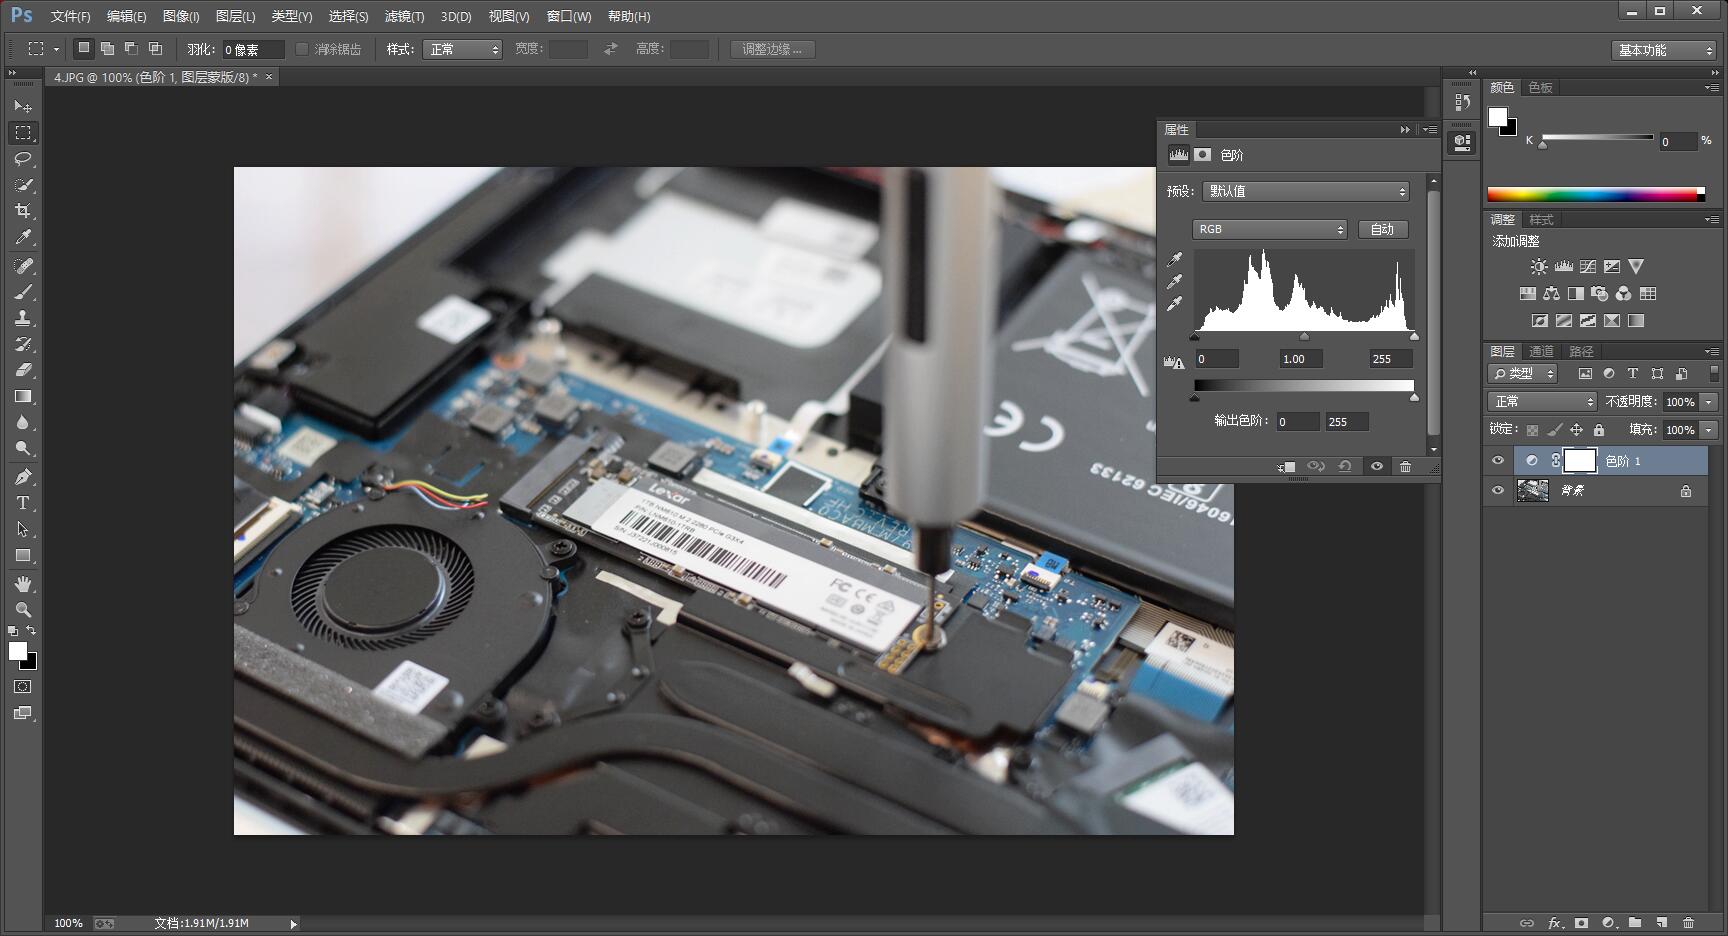Click the 调整边缘 button
This screenshot has height=936, width=1728.
pos(770,48)
